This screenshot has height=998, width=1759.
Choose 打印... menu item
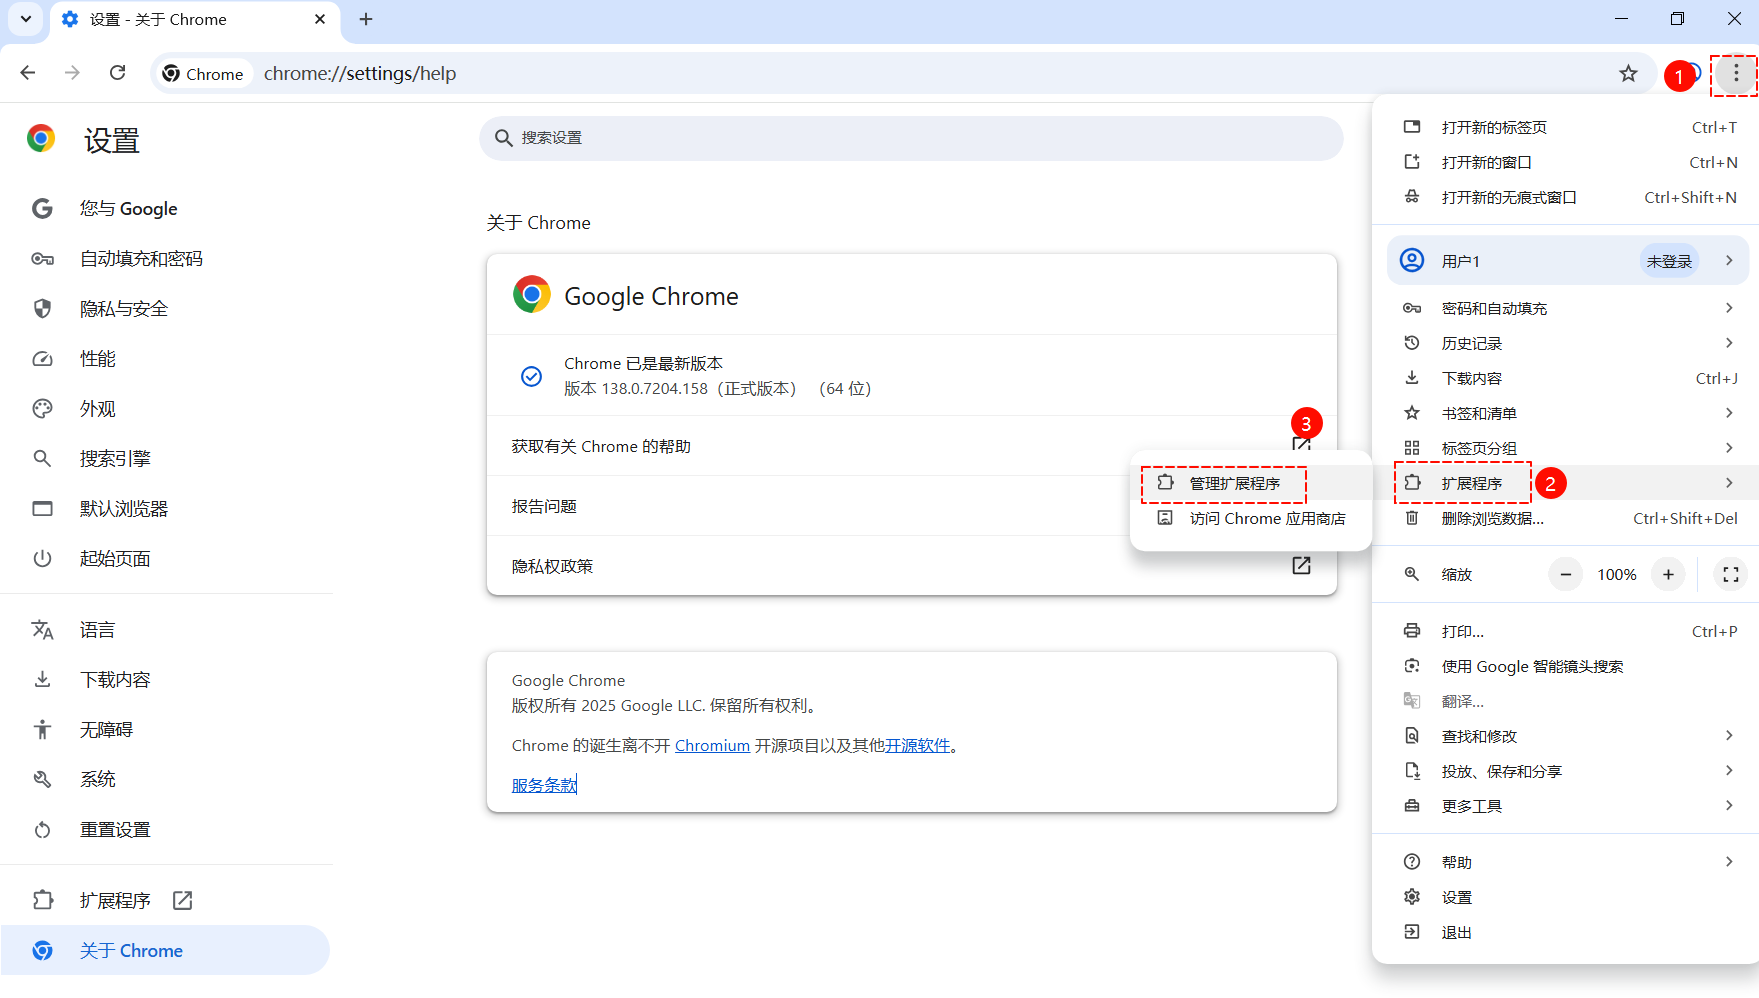coord(1565,631)
